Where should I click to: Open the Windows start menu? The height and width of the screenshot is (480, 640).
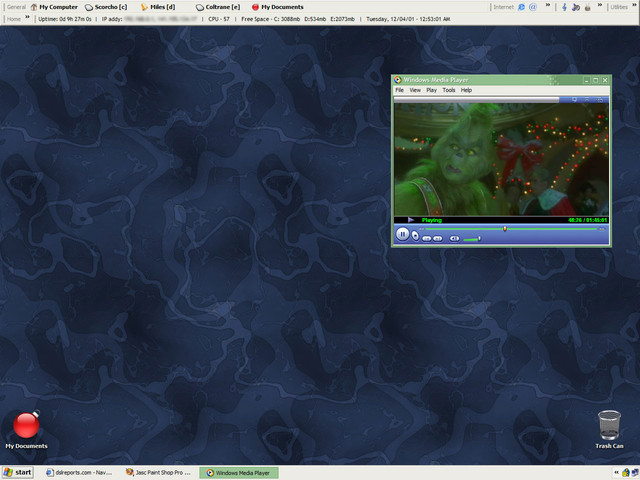click(17, 473)
